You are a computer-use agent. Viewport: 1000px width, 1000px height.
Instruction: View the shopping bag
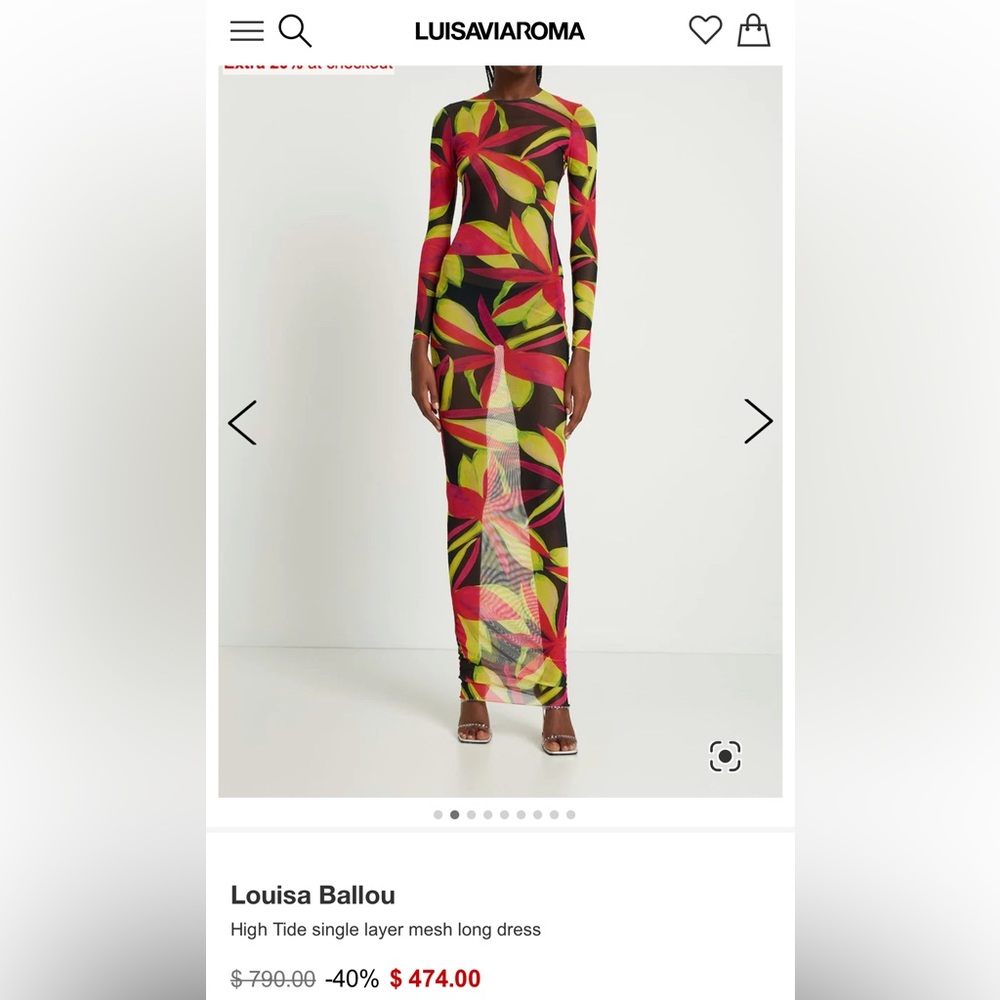tap(754, 31)
